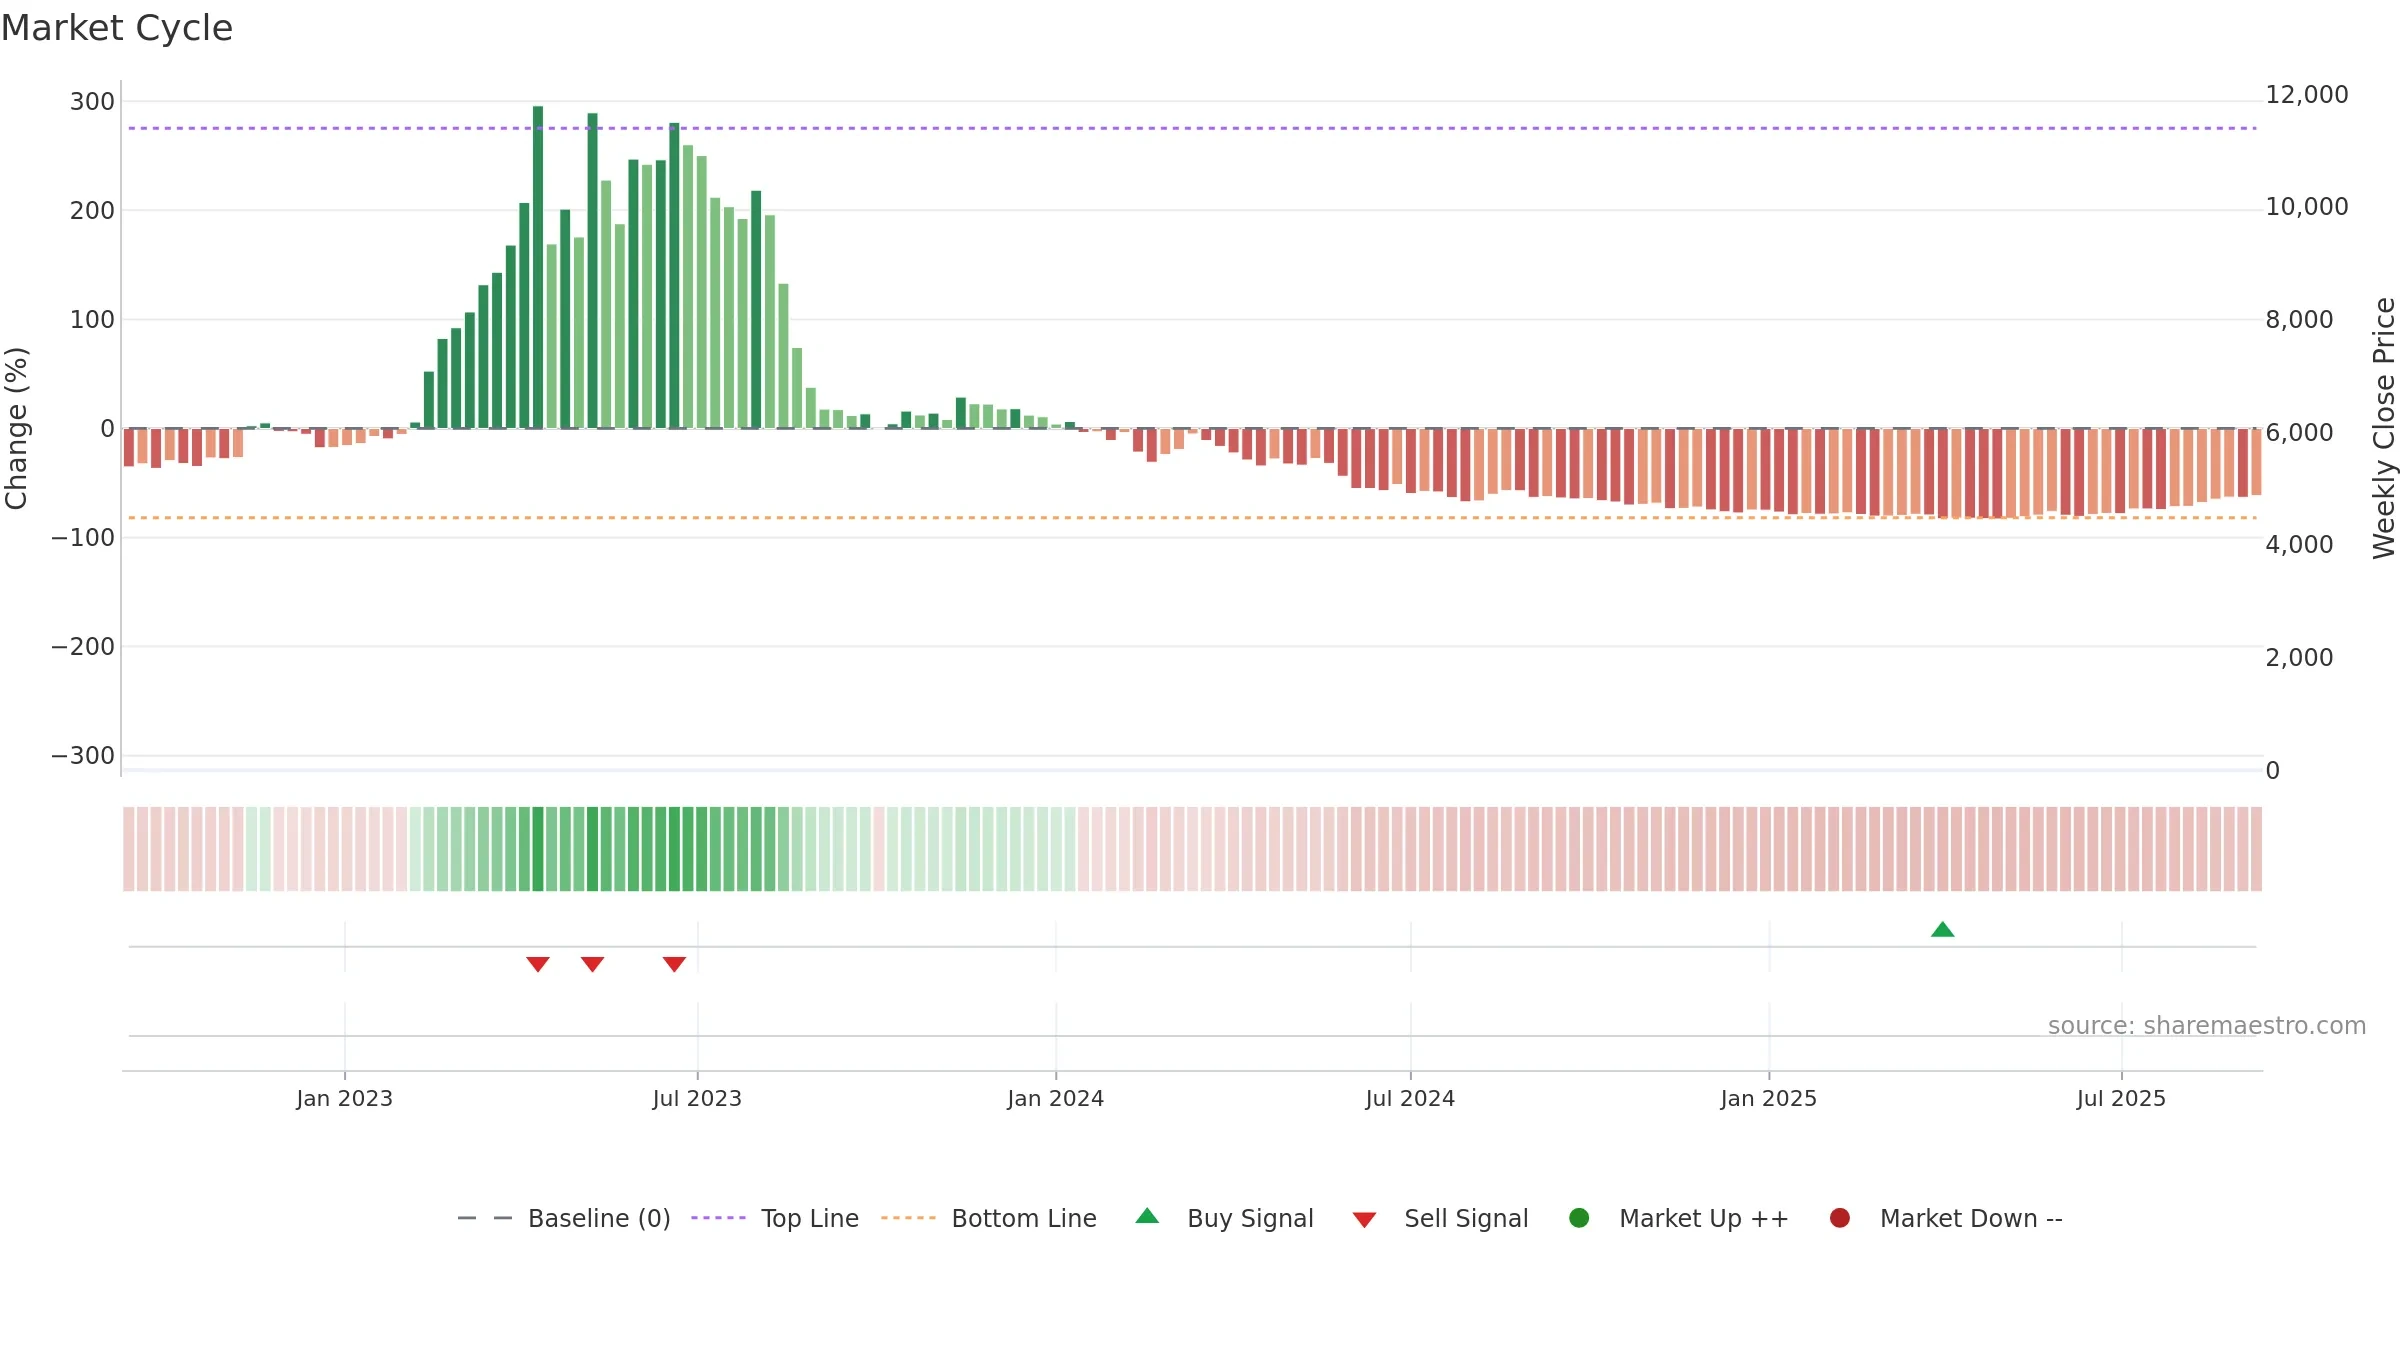Click the second red sell signal marker
This screenshot has width=2400, height=1350.
[592, 964]
